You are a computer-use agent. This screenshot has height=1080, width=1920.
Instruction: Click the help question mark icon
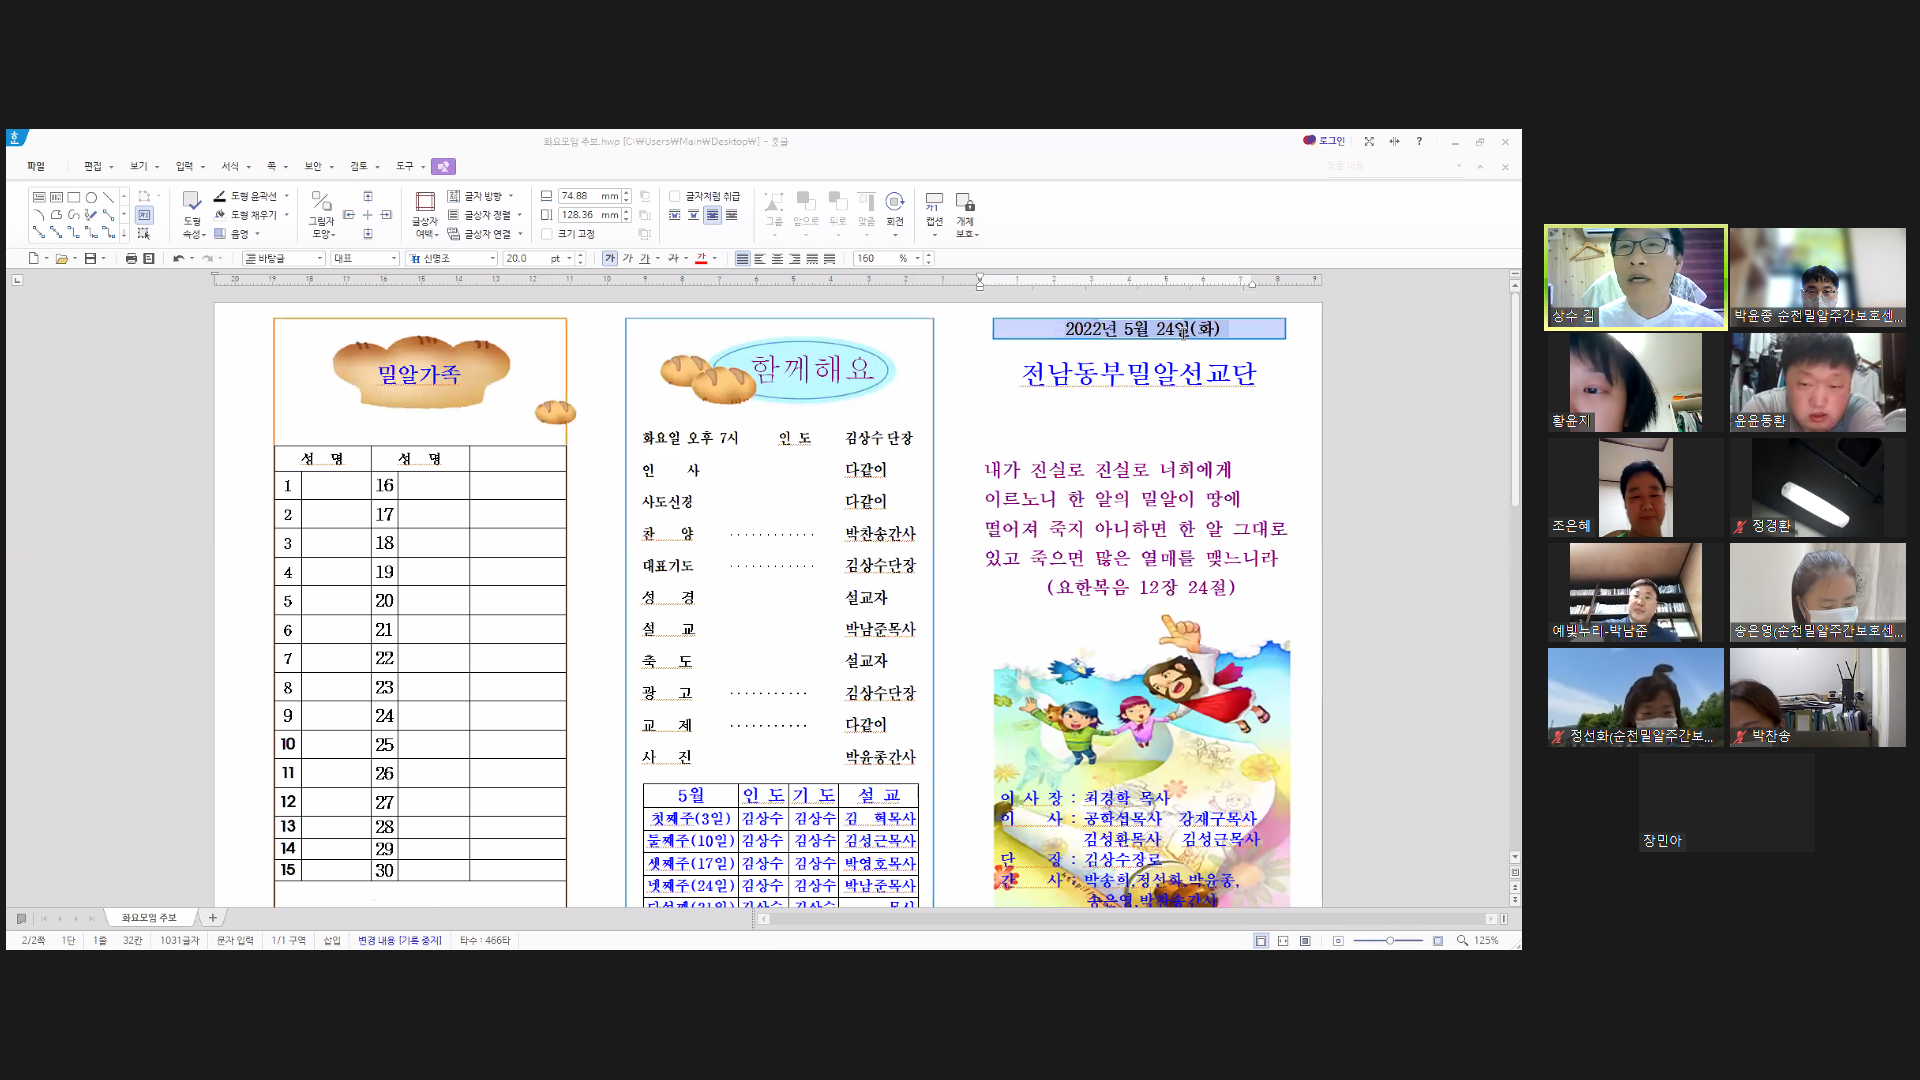1419,141
